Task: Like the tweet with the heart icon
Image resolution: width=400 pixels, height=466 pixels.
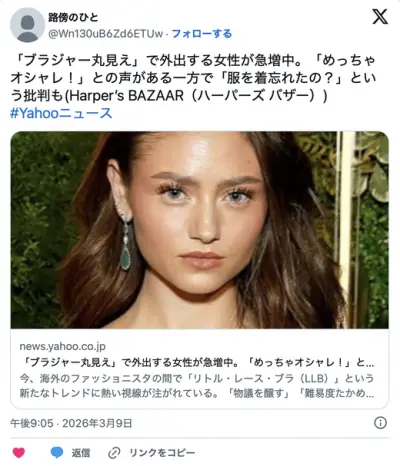Action: coord(19,453)
